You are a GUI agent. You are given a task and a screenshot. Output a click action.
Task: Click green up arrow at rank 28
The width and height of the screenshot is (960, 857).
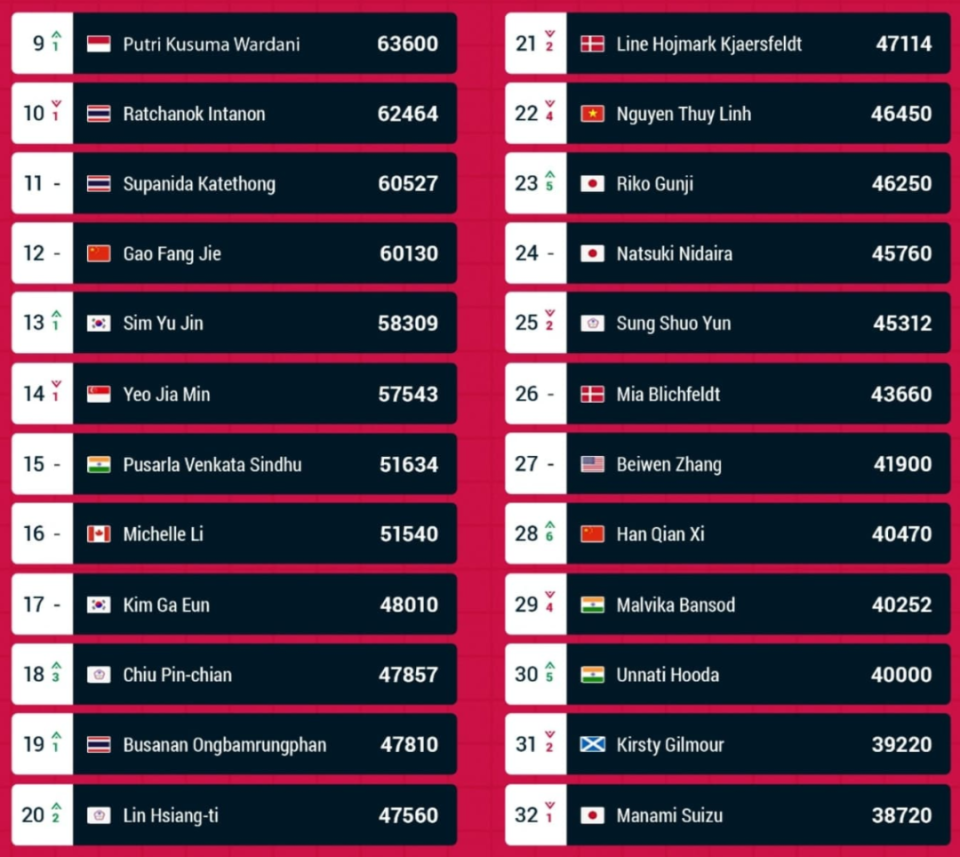550,525
